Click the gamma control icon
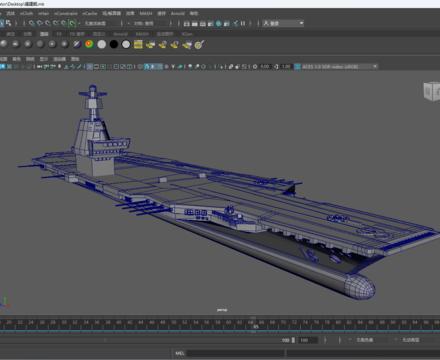 coord(276,67)
